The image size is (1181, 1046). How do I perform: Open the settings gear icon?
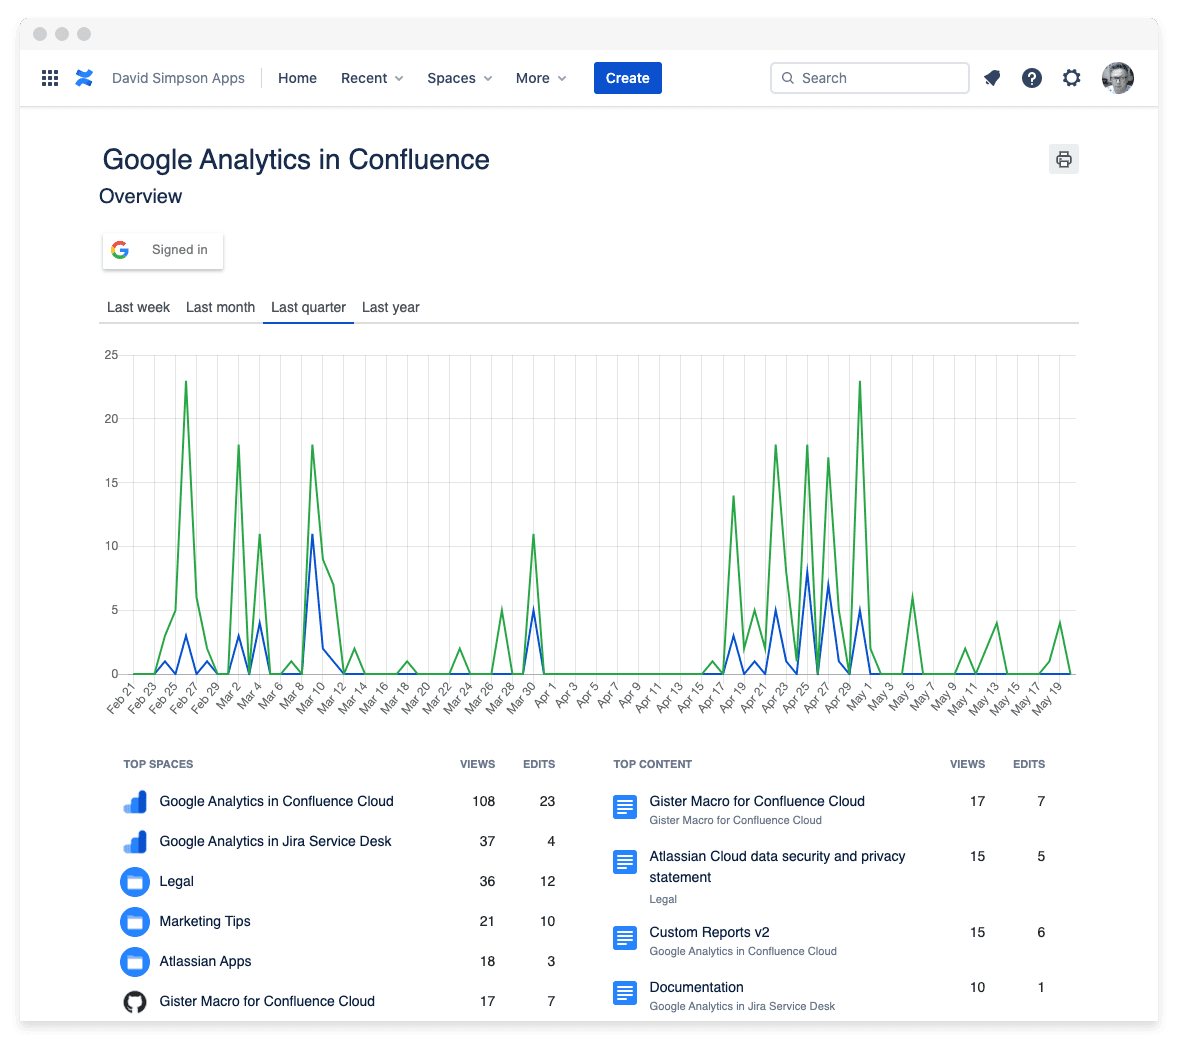point(1071,78)
